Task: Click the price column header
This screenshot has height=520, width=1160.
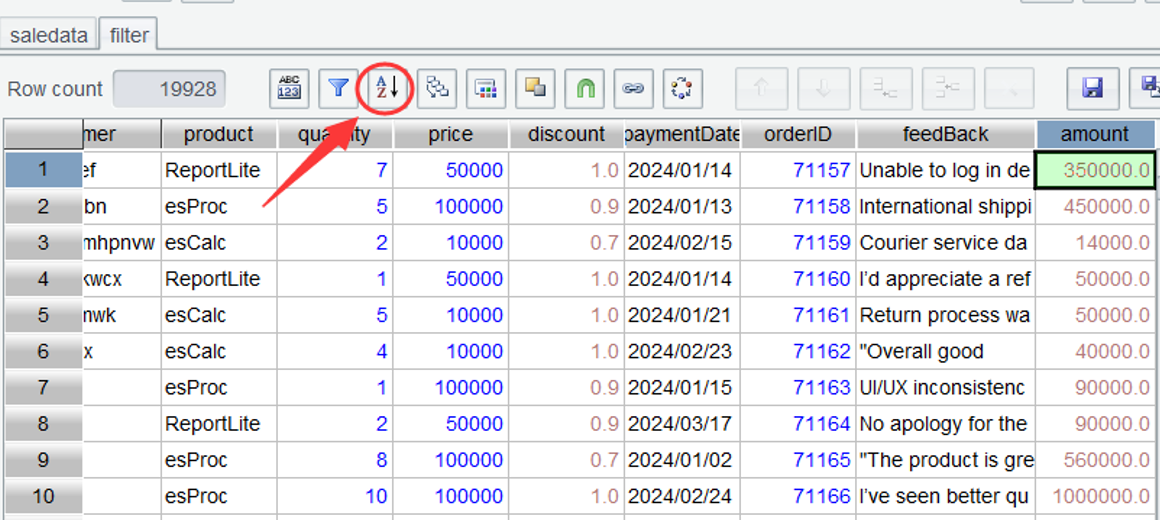Action: tap(450, 134)
